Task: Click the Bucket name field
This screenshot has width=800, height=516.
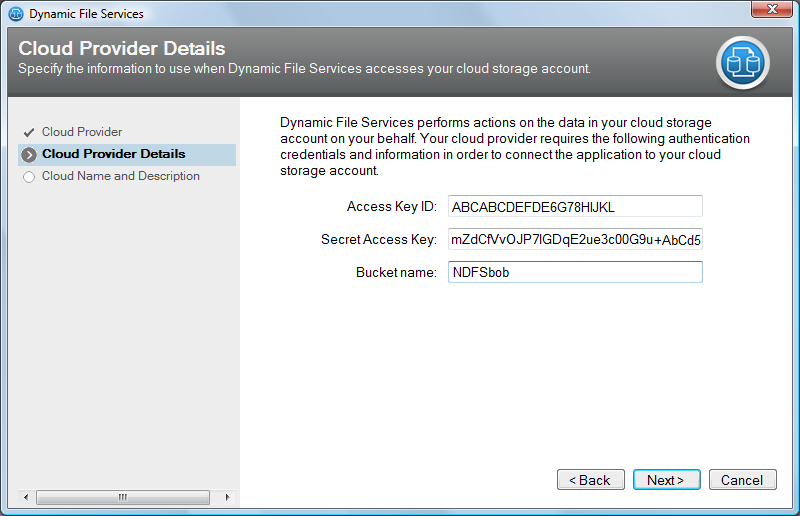Action: coord(575,272)
